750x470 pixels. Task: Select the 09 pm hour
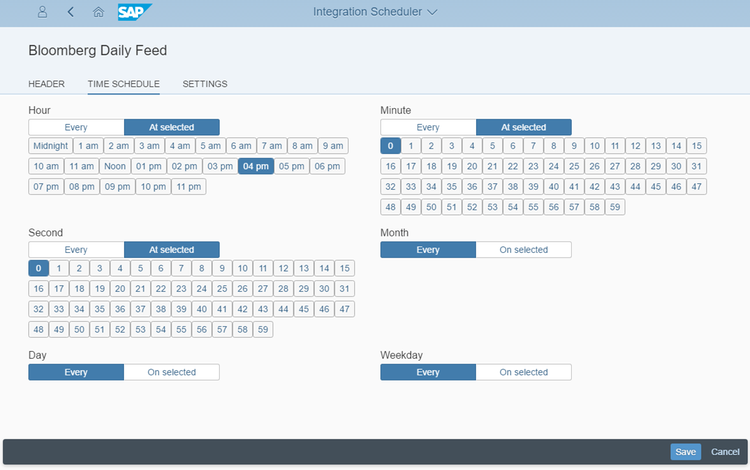117,187
